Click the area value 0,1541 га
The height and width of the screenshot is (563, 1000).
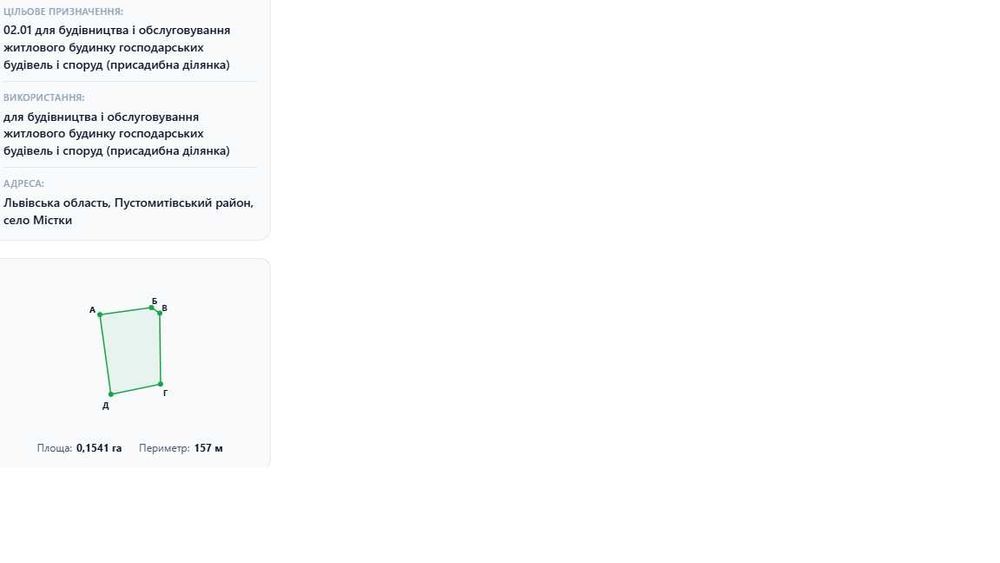(x=99, y=448)
